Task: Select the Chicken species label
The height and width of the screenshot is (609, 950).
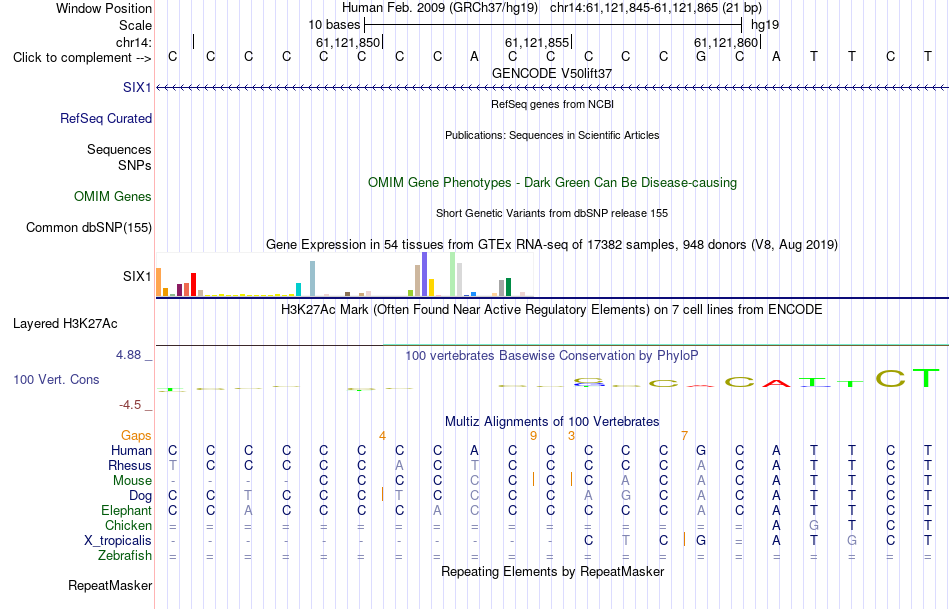Action: pos(128,525)
